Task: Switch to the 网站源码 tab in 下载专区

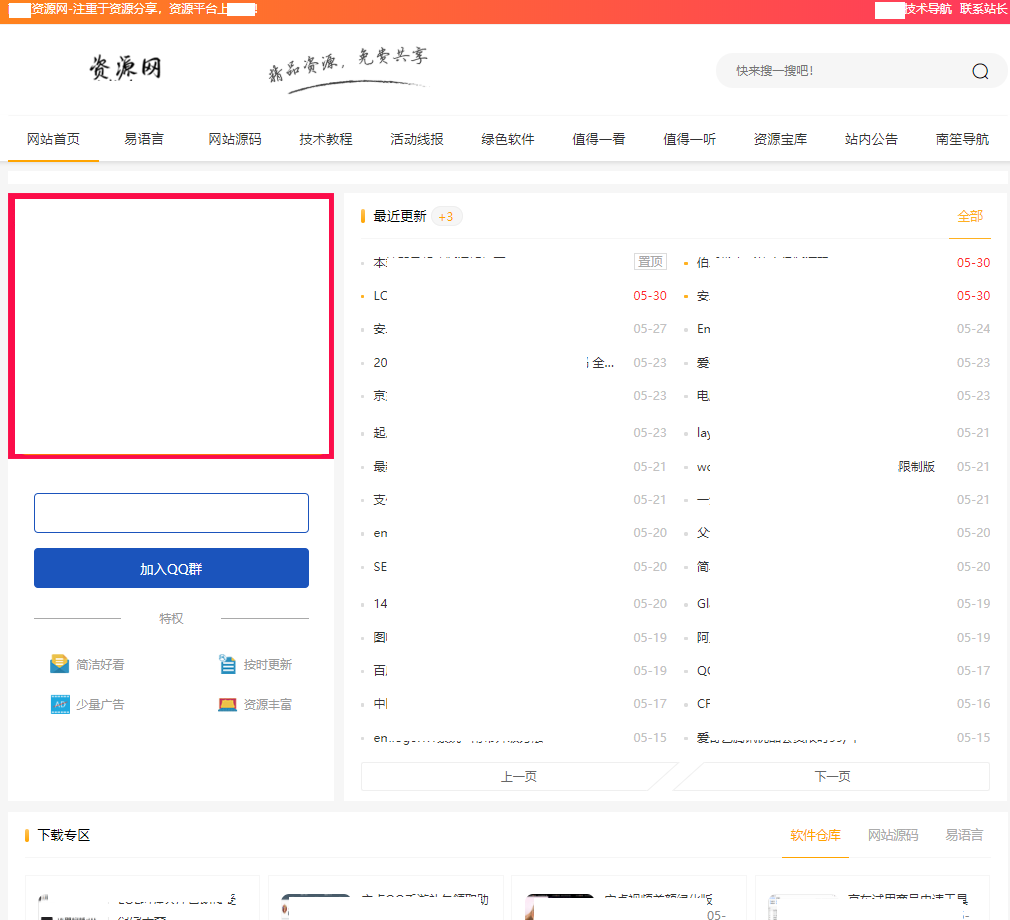Action: coord(892,835)
